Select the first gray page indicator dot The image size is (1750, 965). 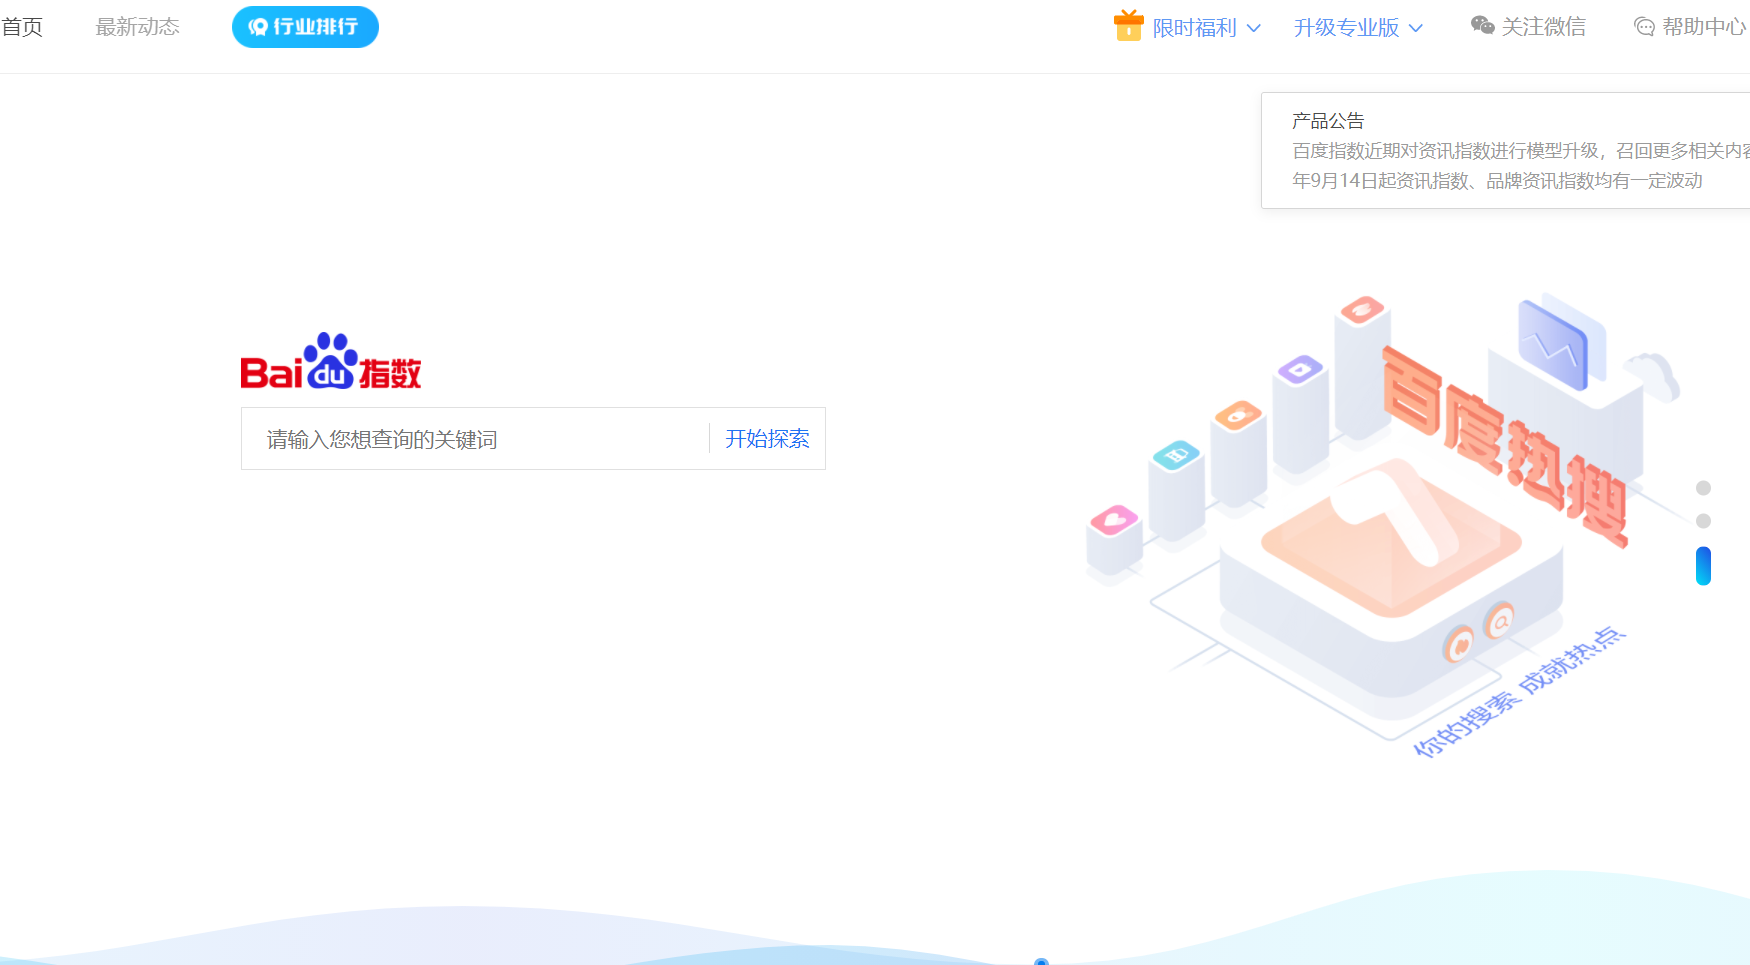[1703, 488]
